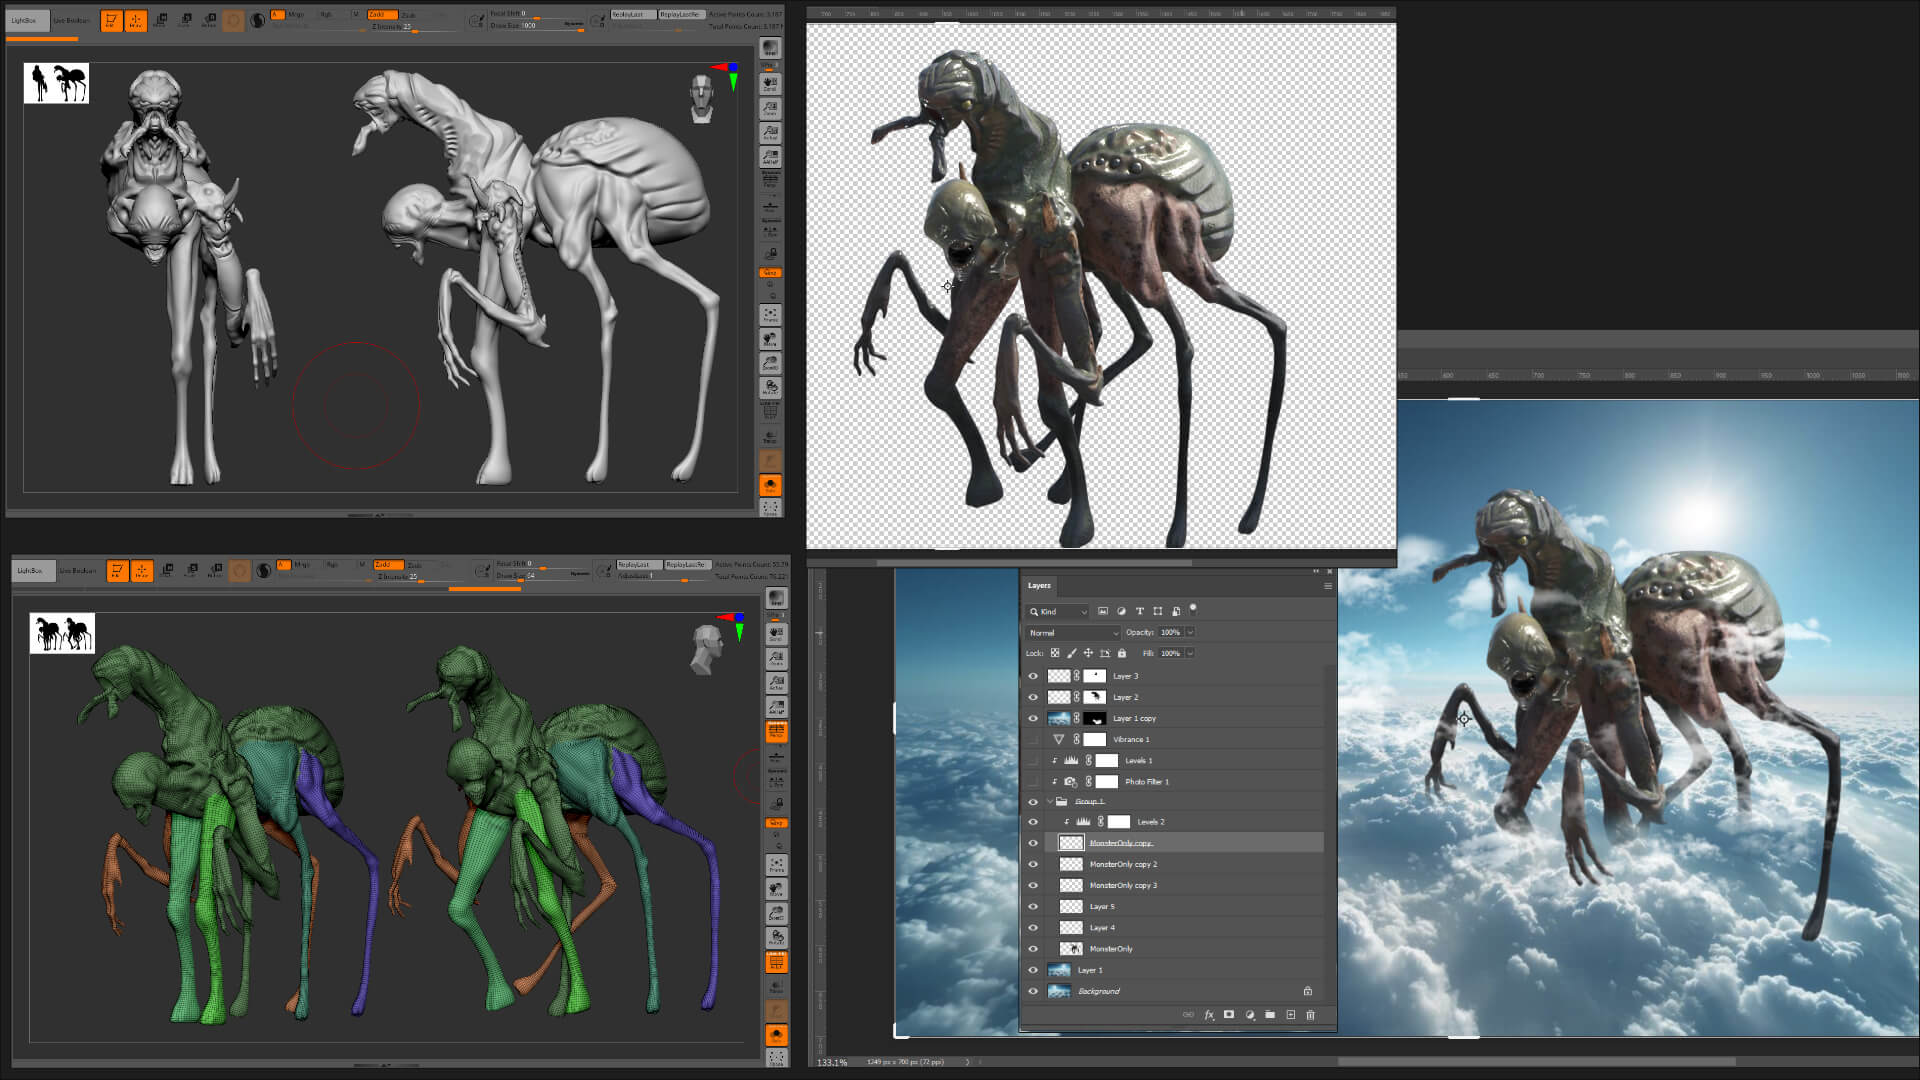Select the Photo Filter 1 layer
The width and height of the screenshot is (1920, 1080).
[x=1183, y=782]
